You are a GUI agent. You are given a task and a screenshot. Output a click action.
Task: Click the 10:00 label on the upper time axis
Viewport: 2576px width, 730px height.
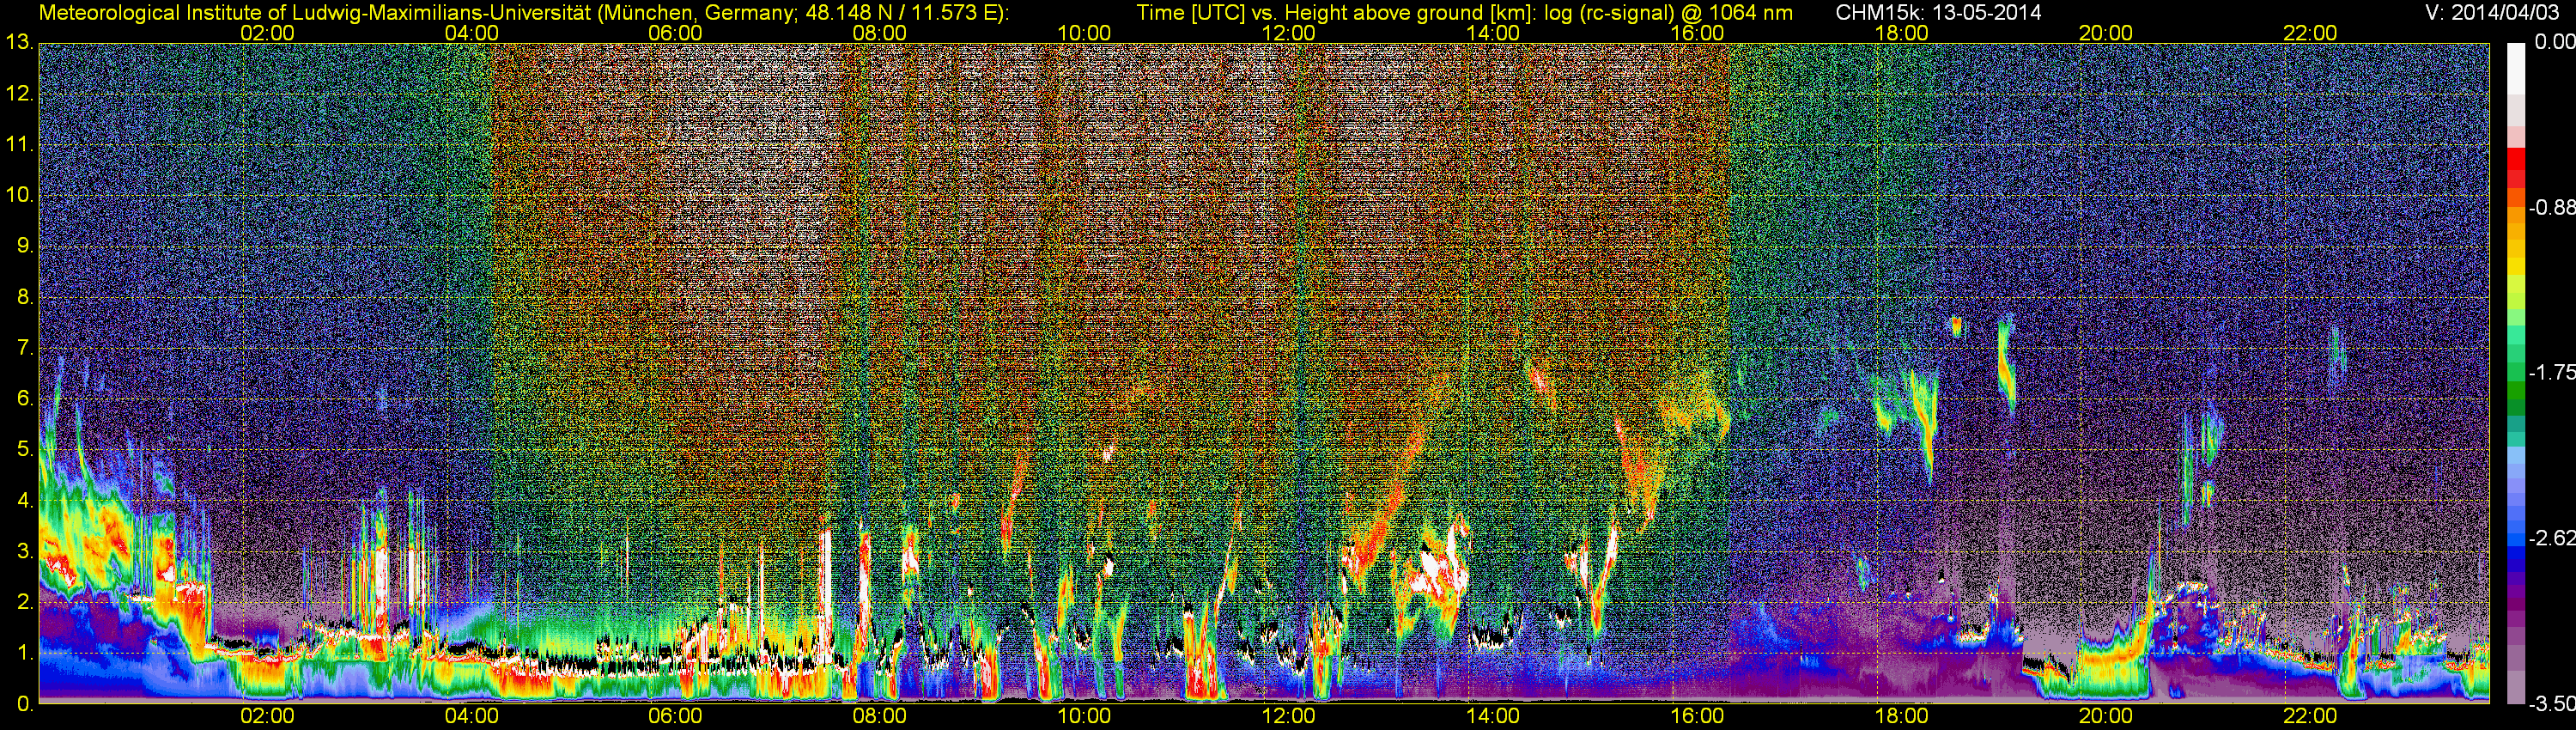pos(1084,33)
